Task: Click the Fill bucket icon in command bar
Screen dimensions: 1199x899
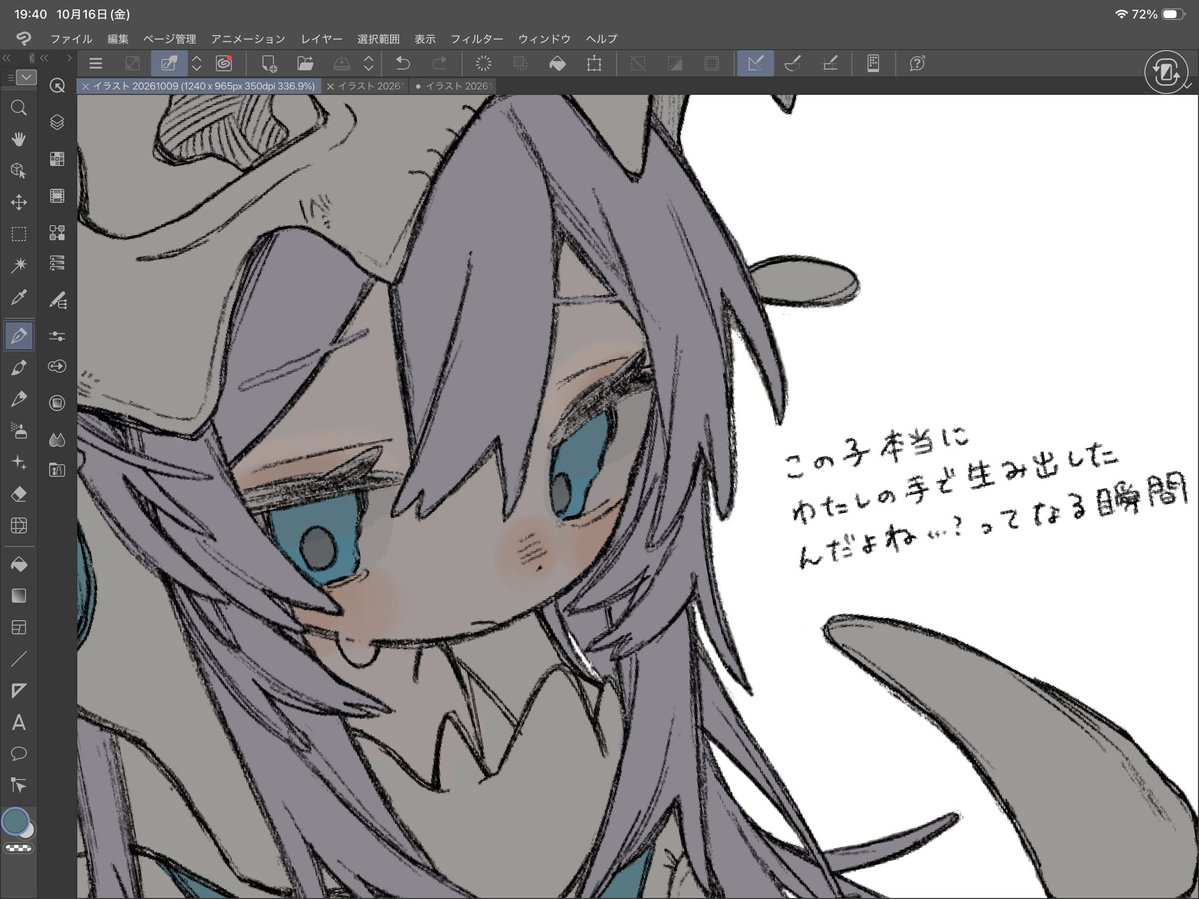Action: point(557,63)
